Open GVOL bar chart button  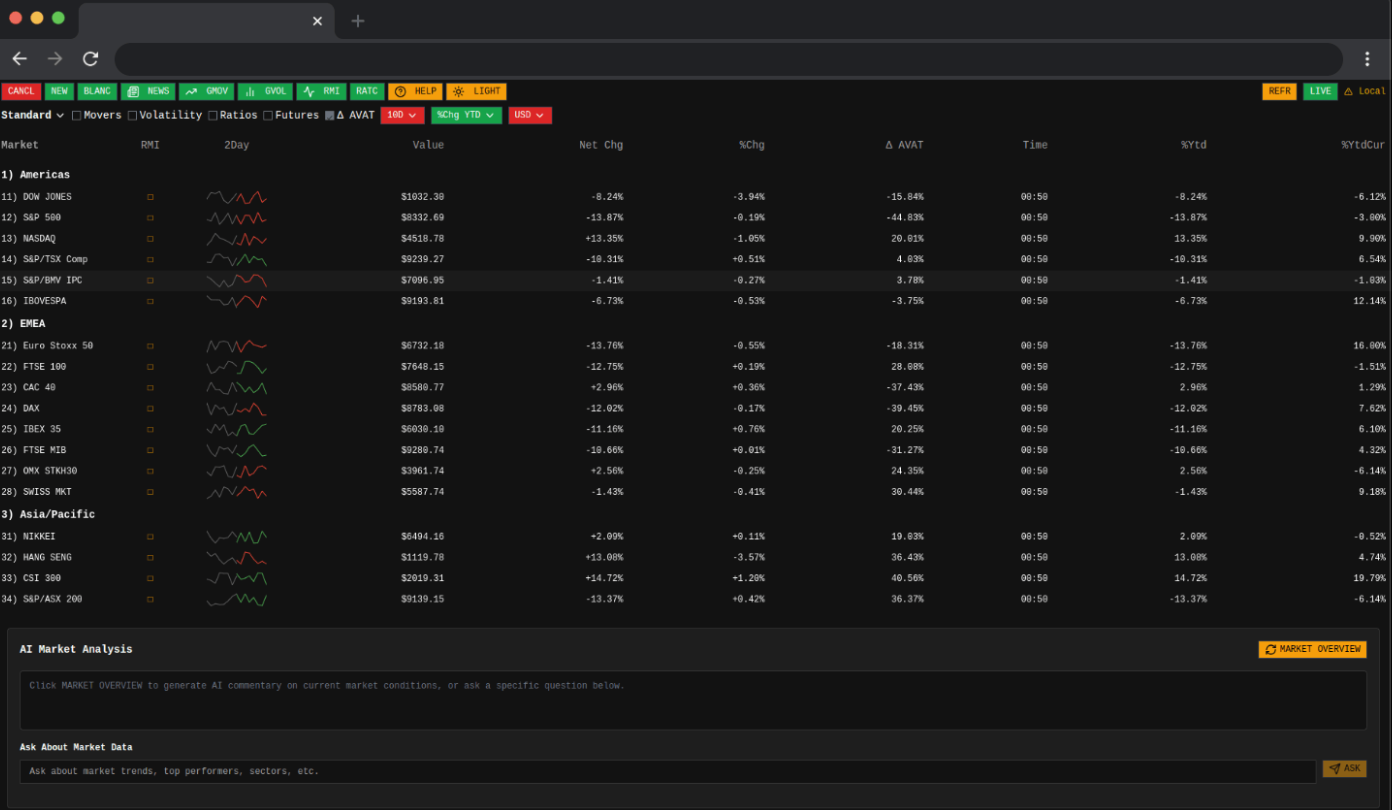[x=265, y=91]
